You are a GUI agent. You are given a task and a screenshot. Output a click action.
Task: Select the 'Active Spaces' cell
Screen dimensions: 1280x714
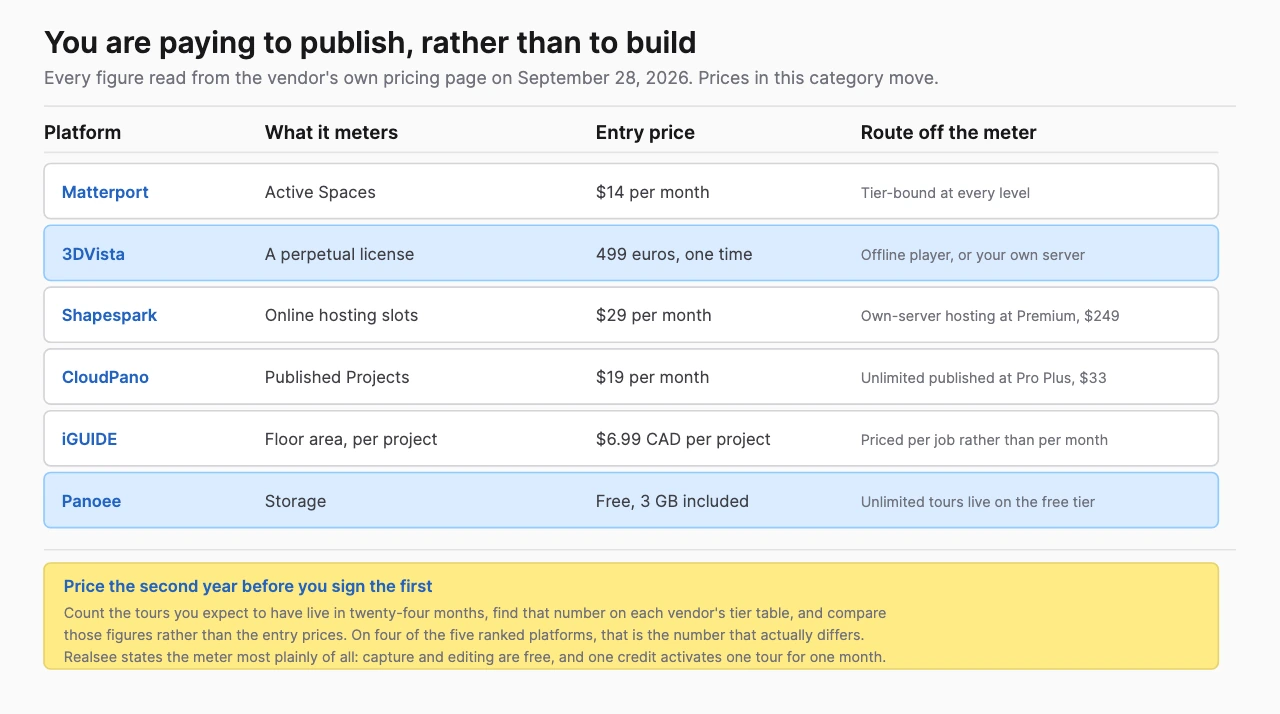320,192
